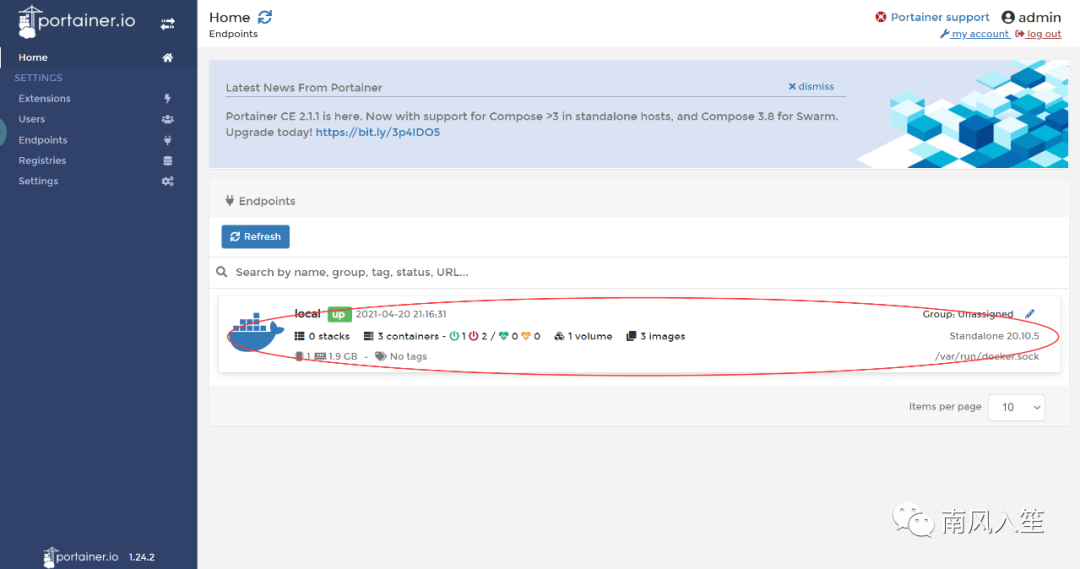Click the Group: Unassigned label

[x=968, y=314]
